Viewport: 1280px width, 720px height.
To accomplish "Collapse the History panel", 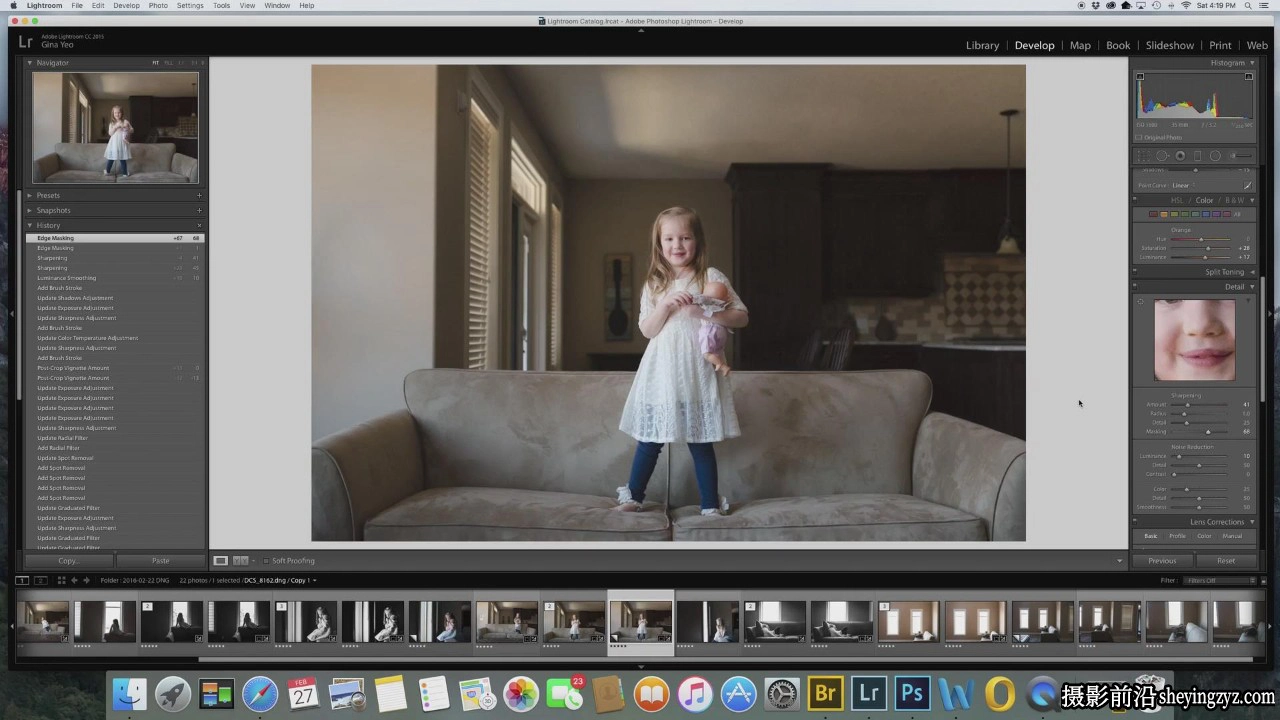I will pos(30,226).
